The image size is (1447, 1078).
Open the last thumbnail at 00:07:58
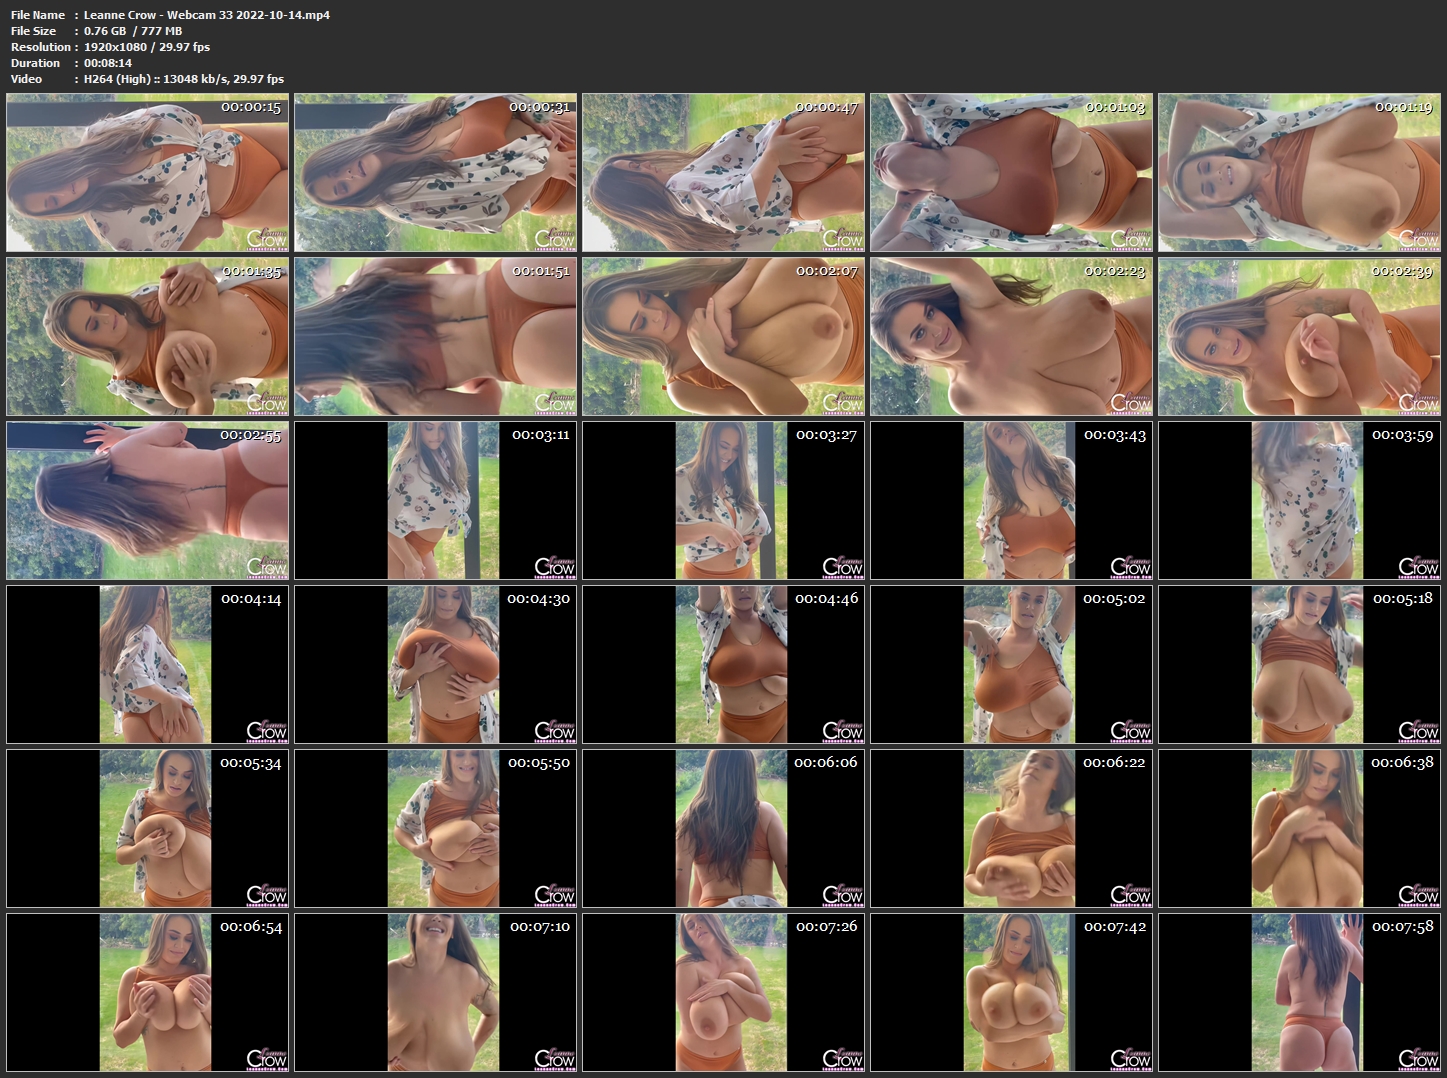[1299, 993]
